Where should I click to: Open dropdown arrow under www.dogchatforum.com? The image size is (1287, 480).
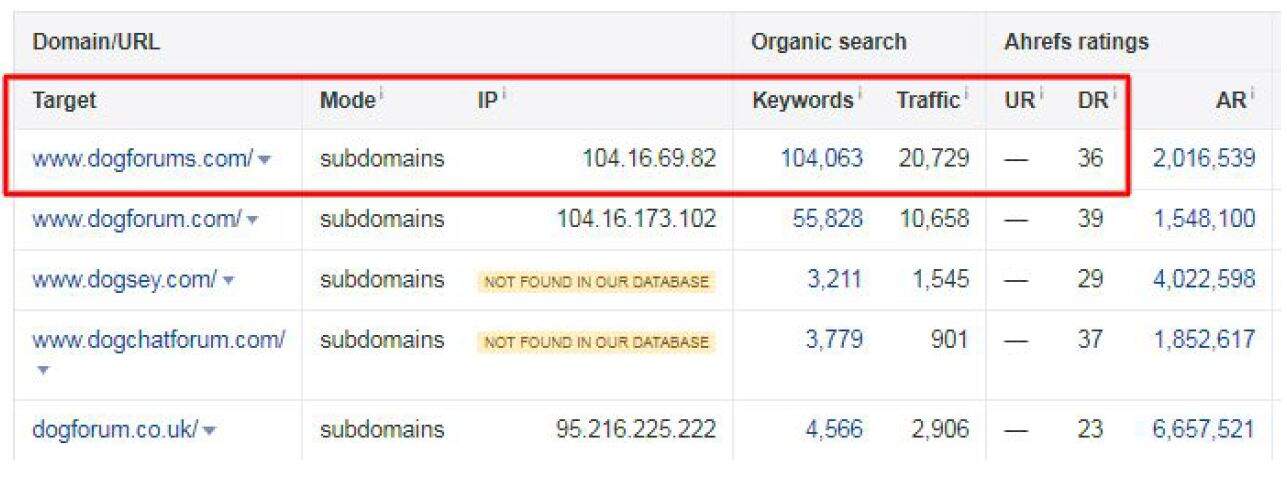tap(42, 370)
